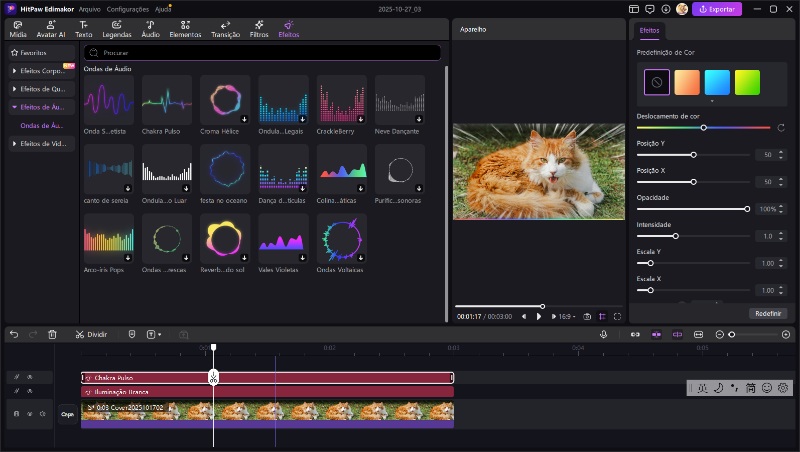Expand the Efeitos Corporais category

42,72
